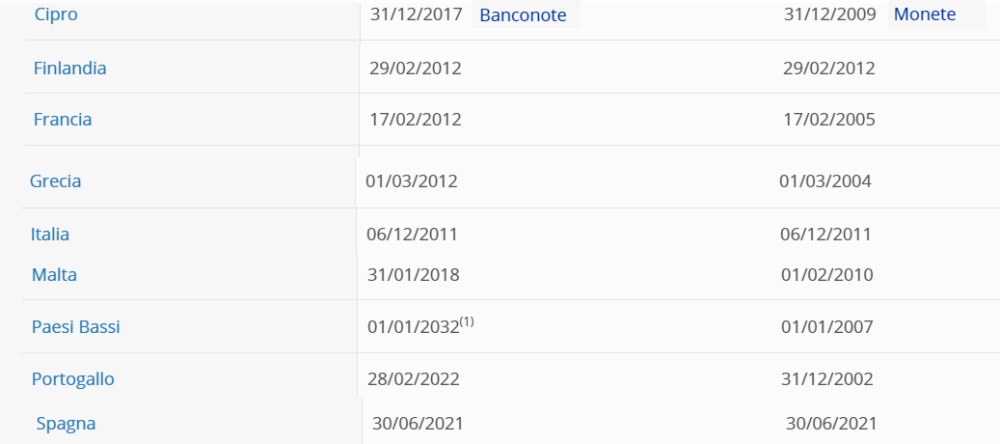This screenshot has width=1000, height=444.
Task: Click the 31/12/2002 coin date for Portogallo
Action: [x=828, y=379]
